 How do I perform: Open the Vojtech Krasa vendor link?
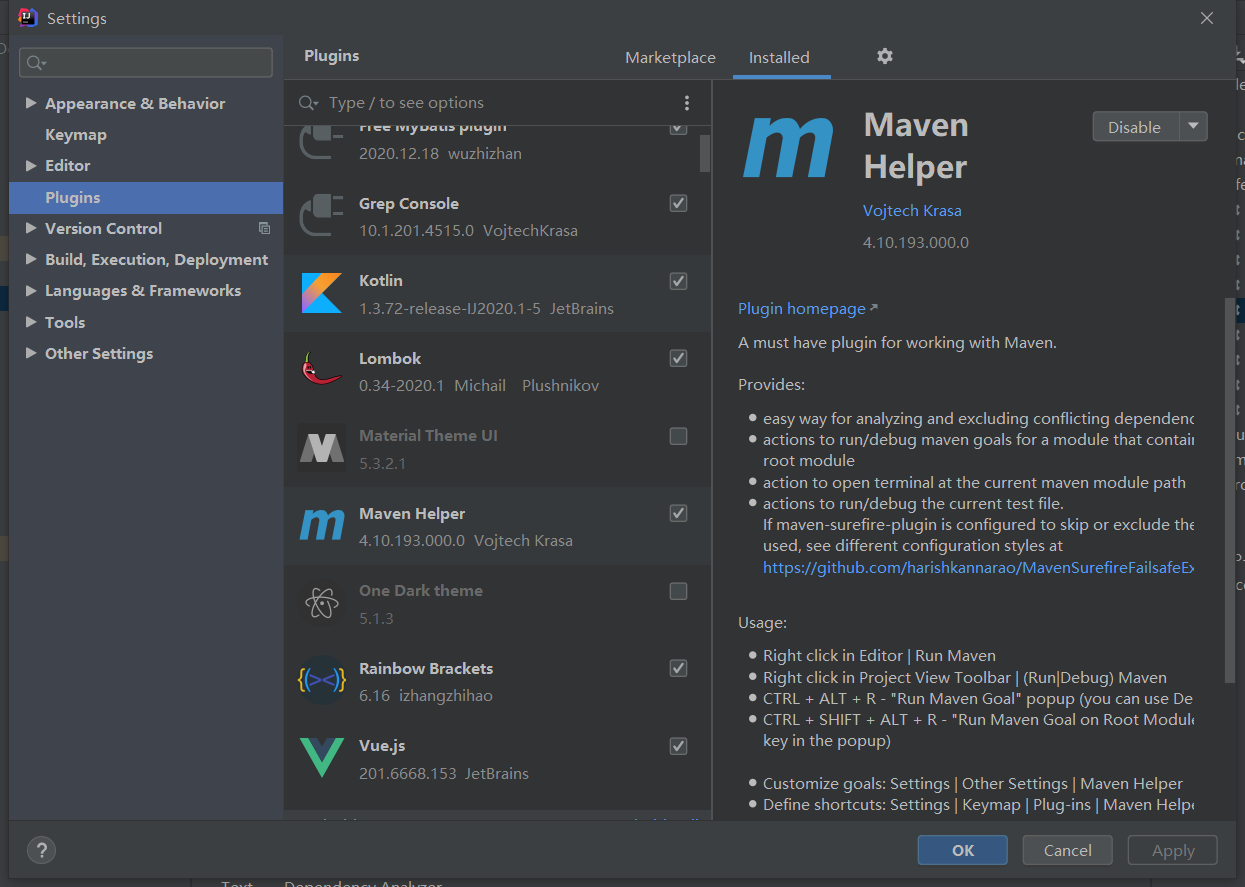coord(912,210)
